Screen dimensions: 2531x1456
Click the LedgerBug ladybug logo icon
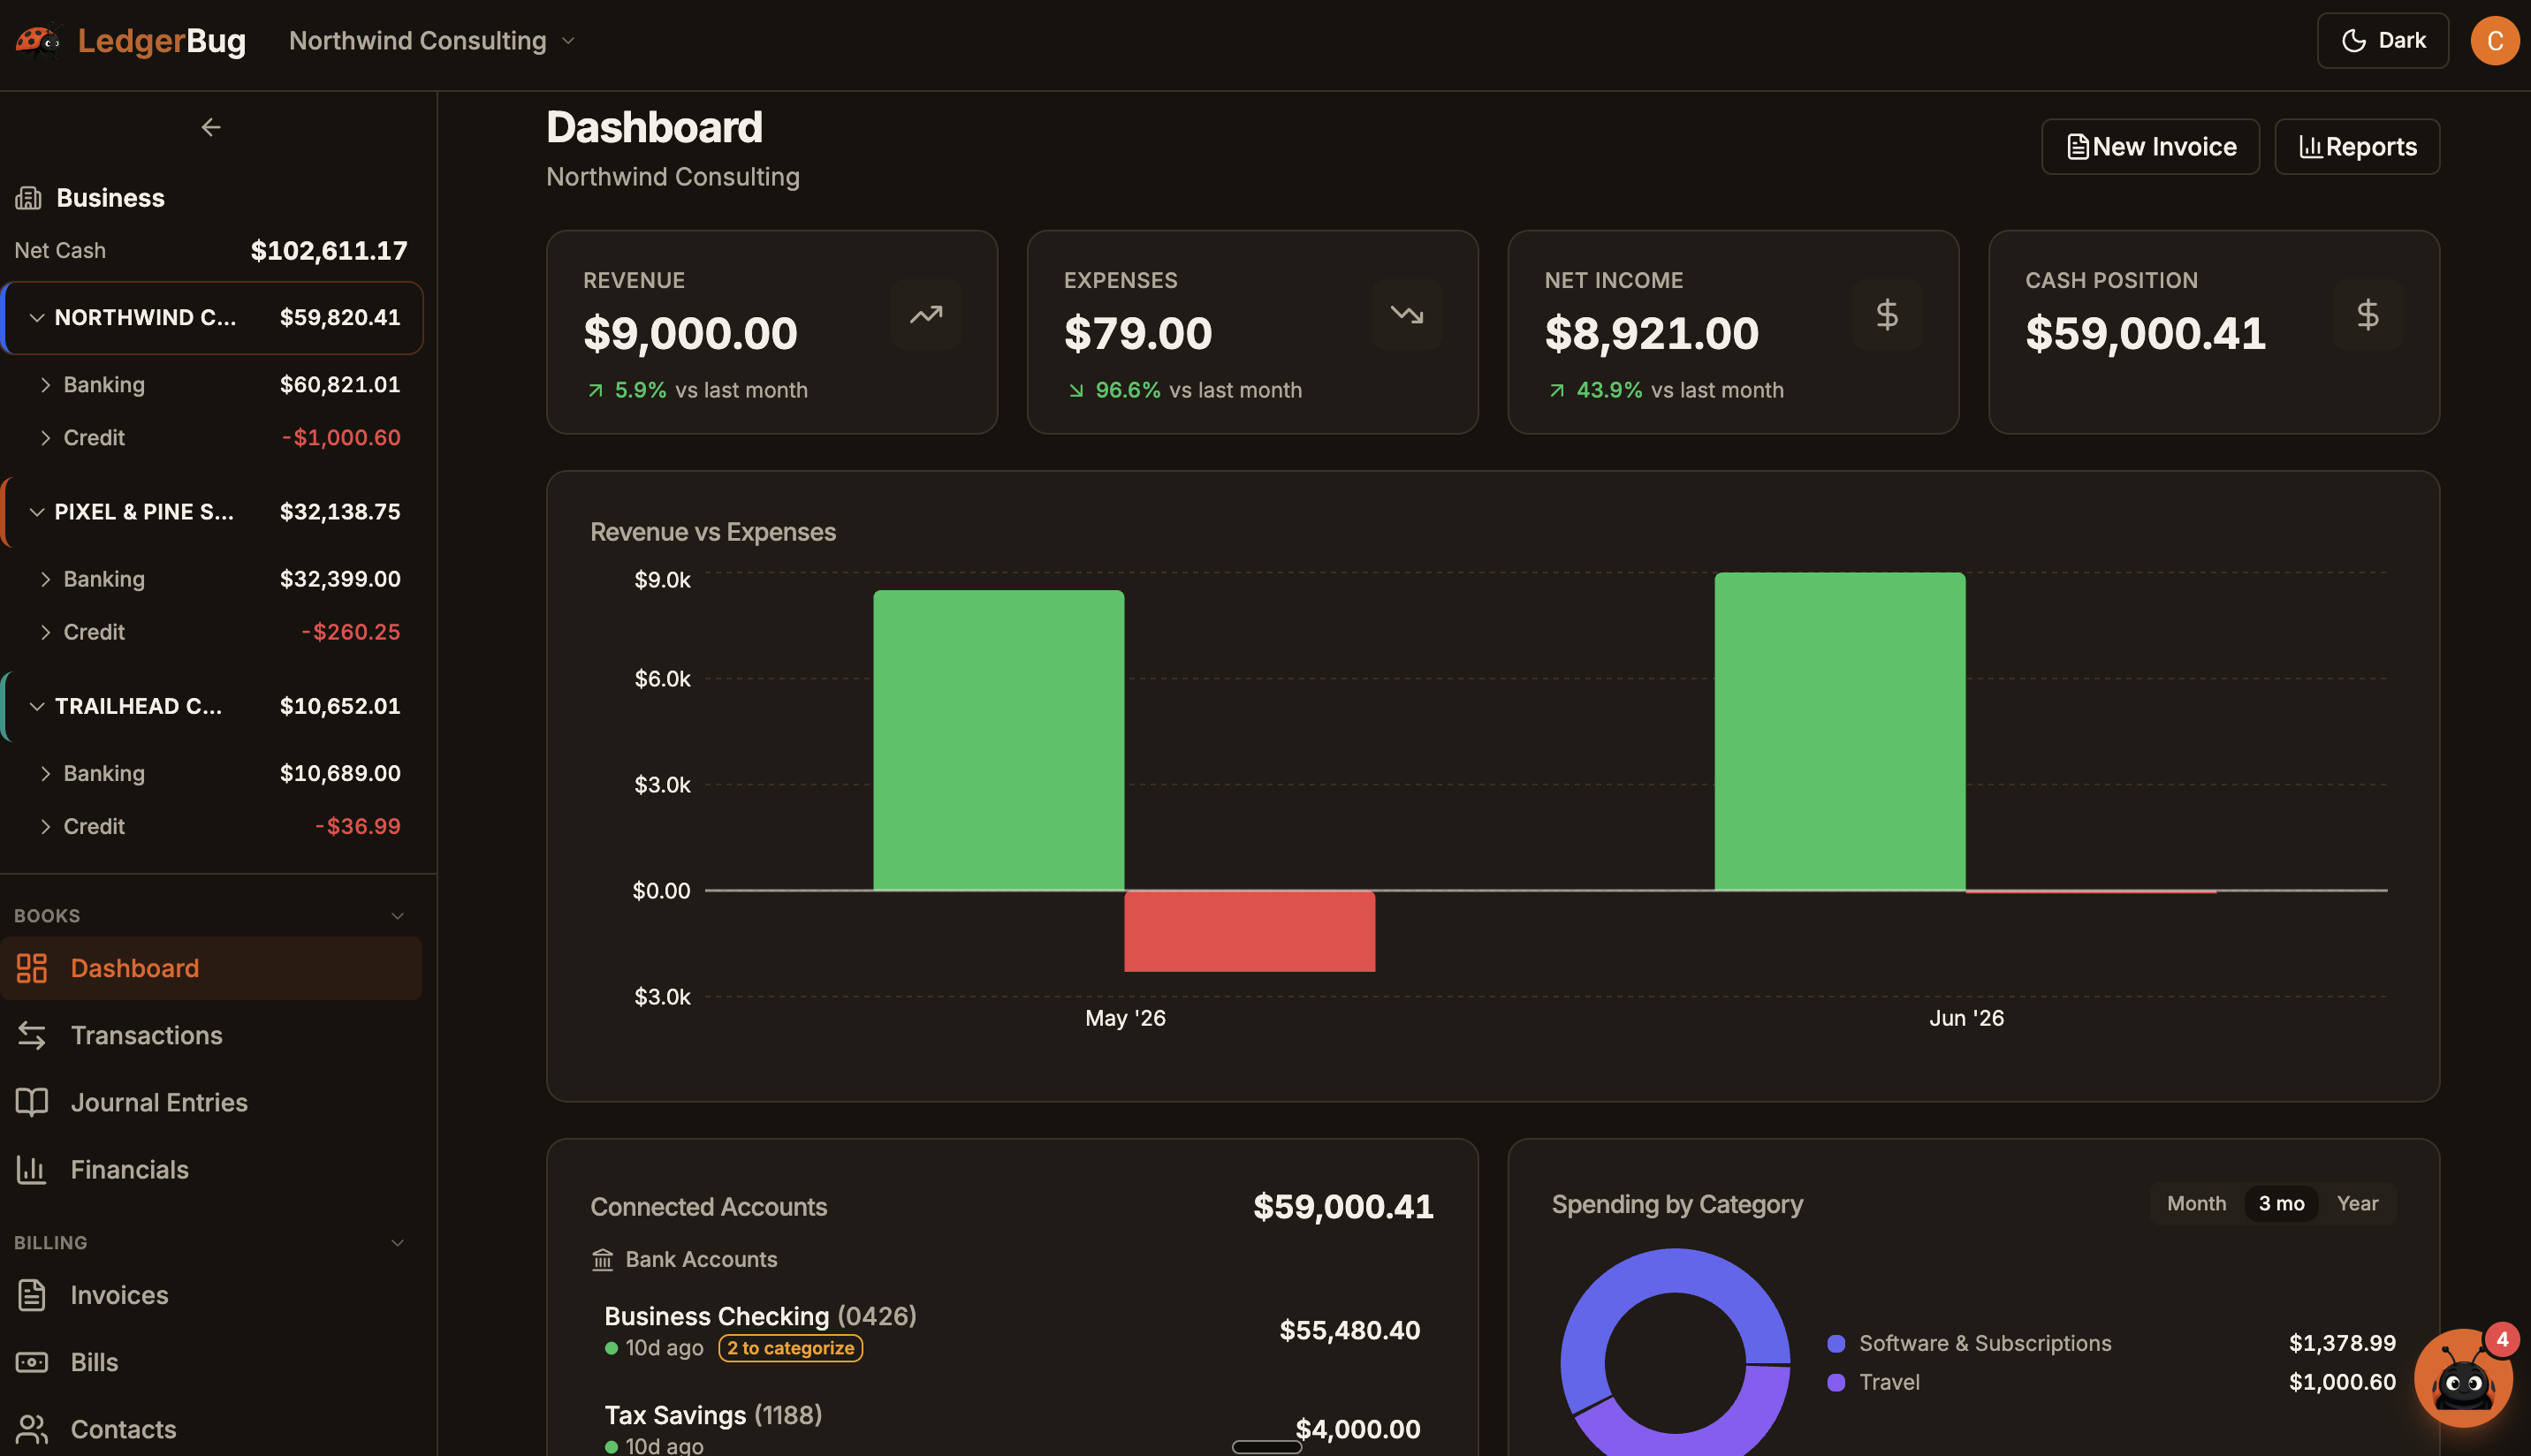[x=38, y=41]
